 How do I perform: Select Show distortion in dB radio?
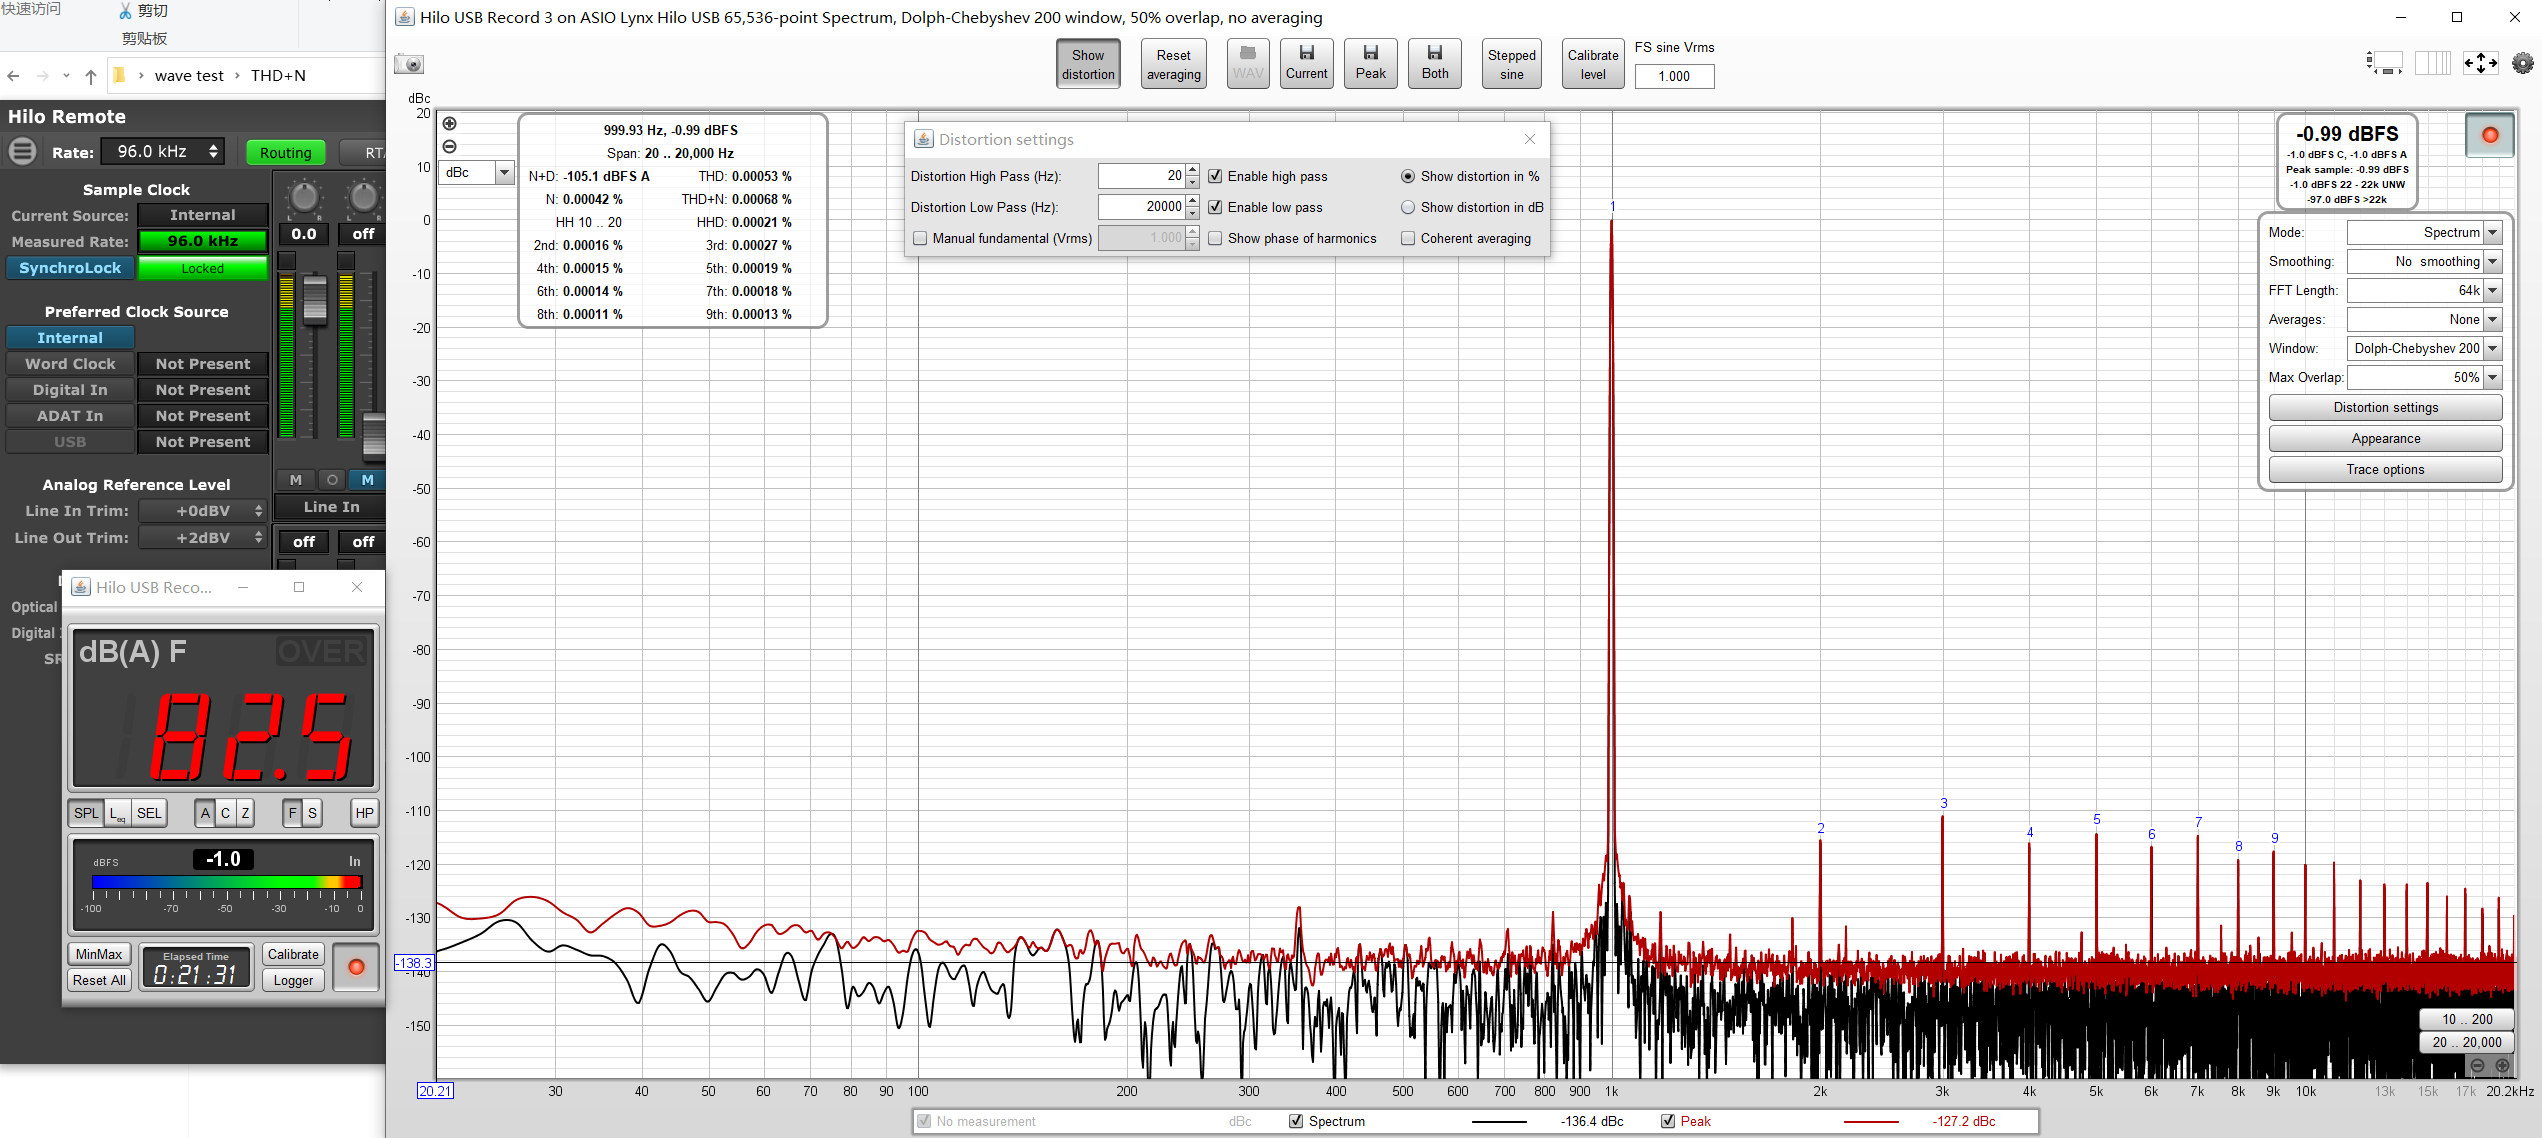[x=1408, y=207]
